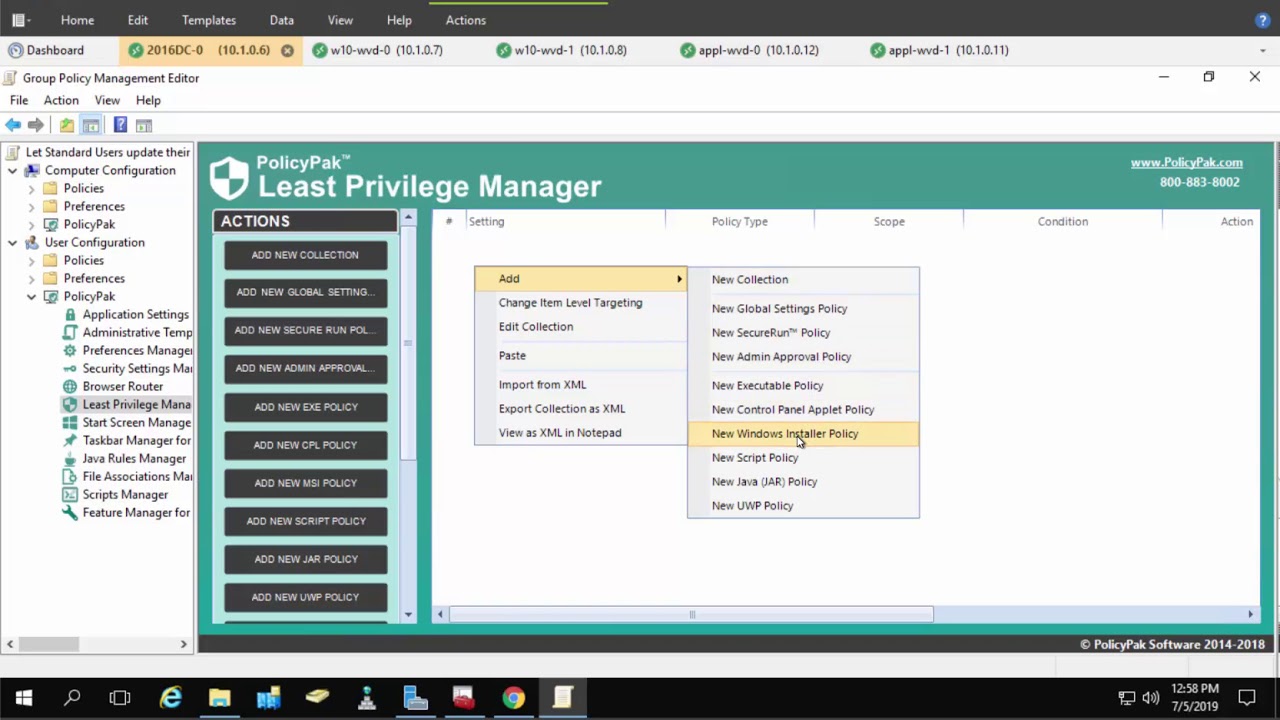This screenshot has width=1280, height=720.
Task: Click the Condition column header
Action: 1062,222
